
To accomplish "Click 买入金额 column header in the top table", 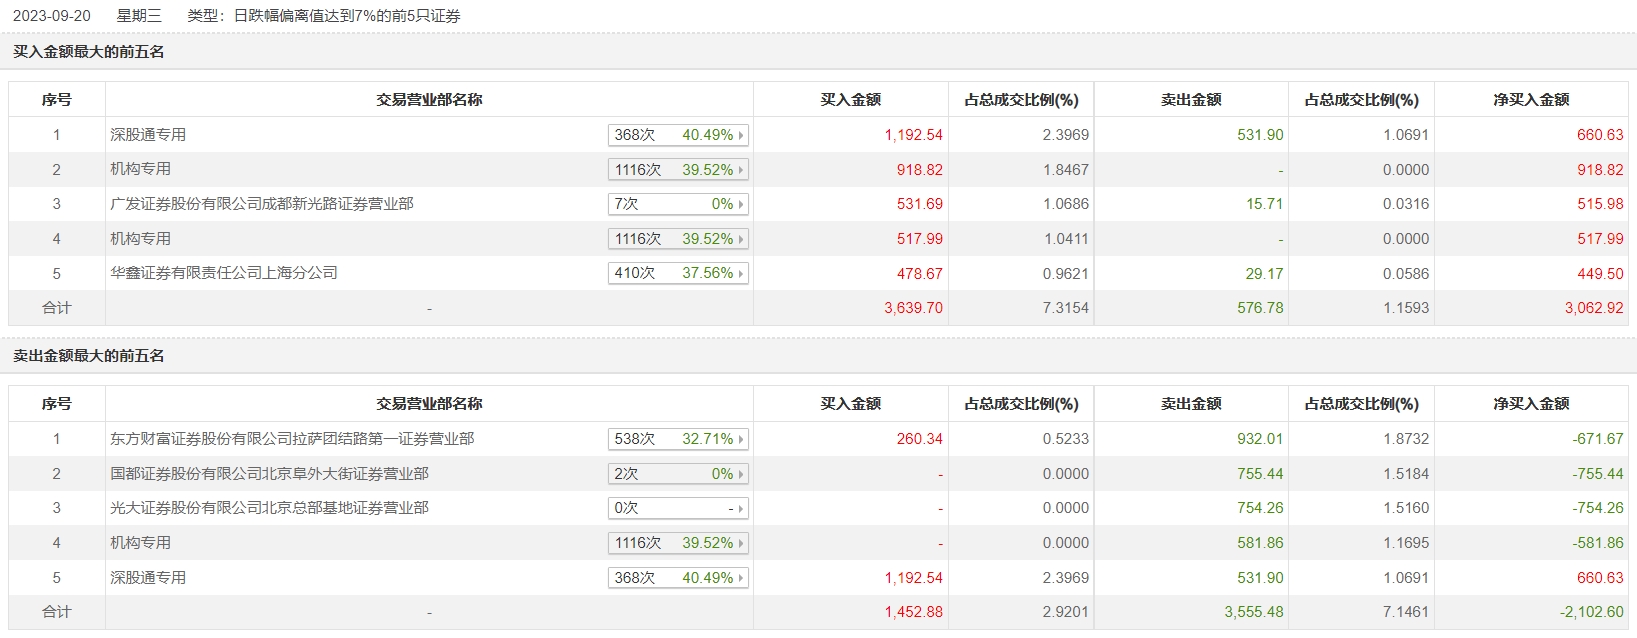I will tap(850, 100).
